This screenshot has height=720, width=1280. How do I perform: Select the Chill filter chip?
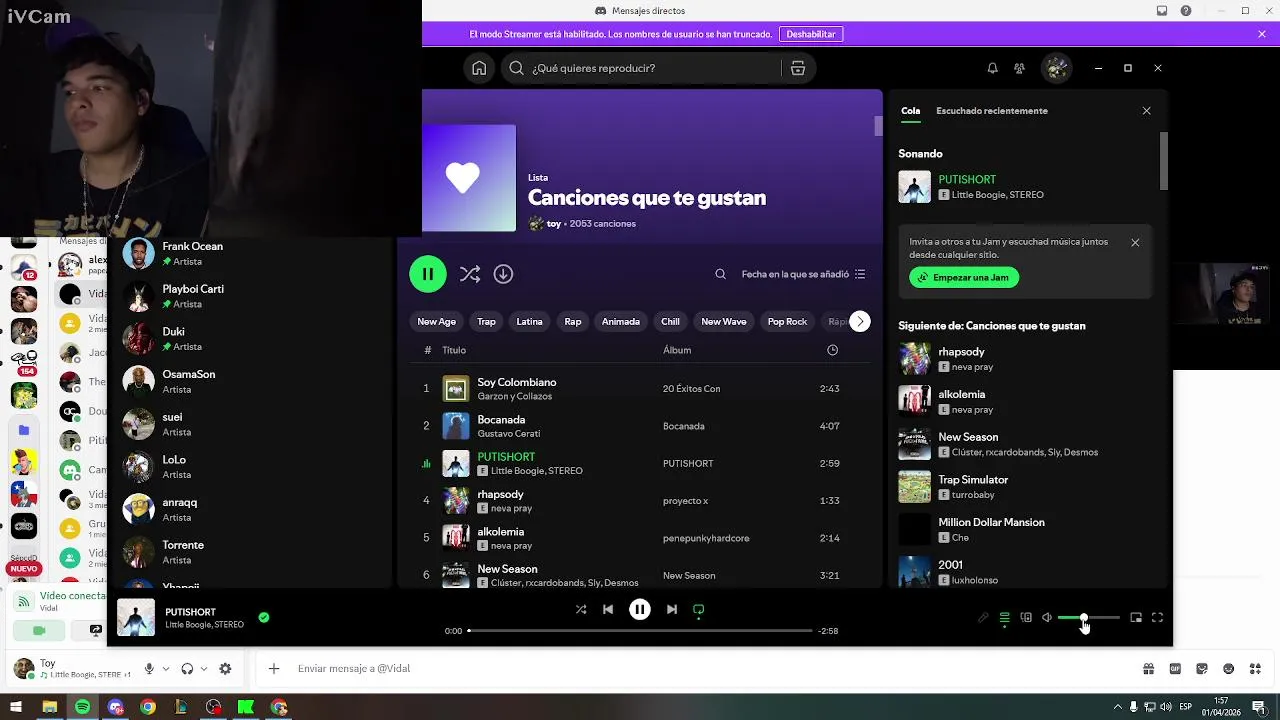point(670,322)
